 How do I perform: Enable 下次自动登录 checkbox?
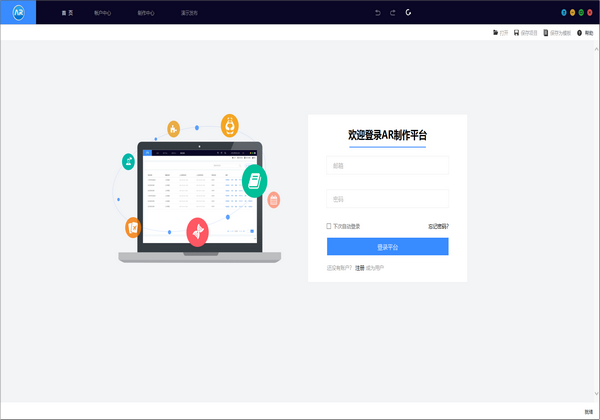[x=329, y=226]
